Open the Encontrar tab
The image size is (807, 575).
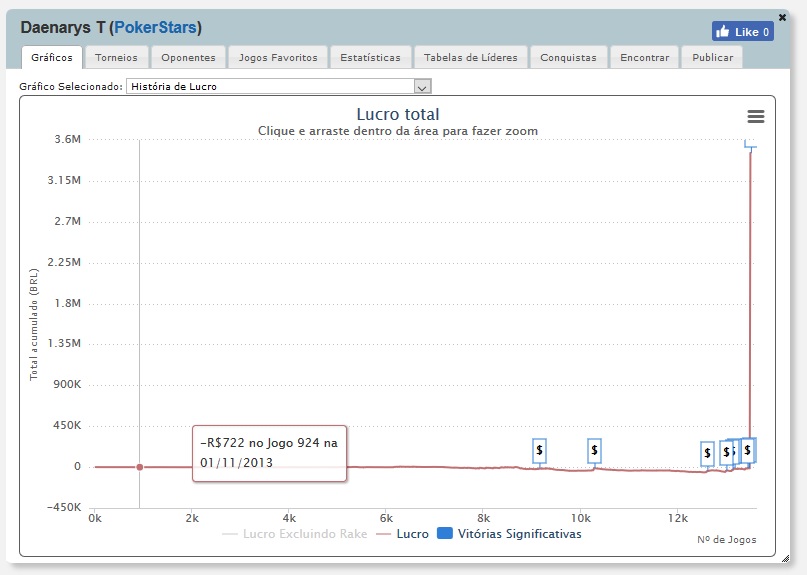pos(644,58)
